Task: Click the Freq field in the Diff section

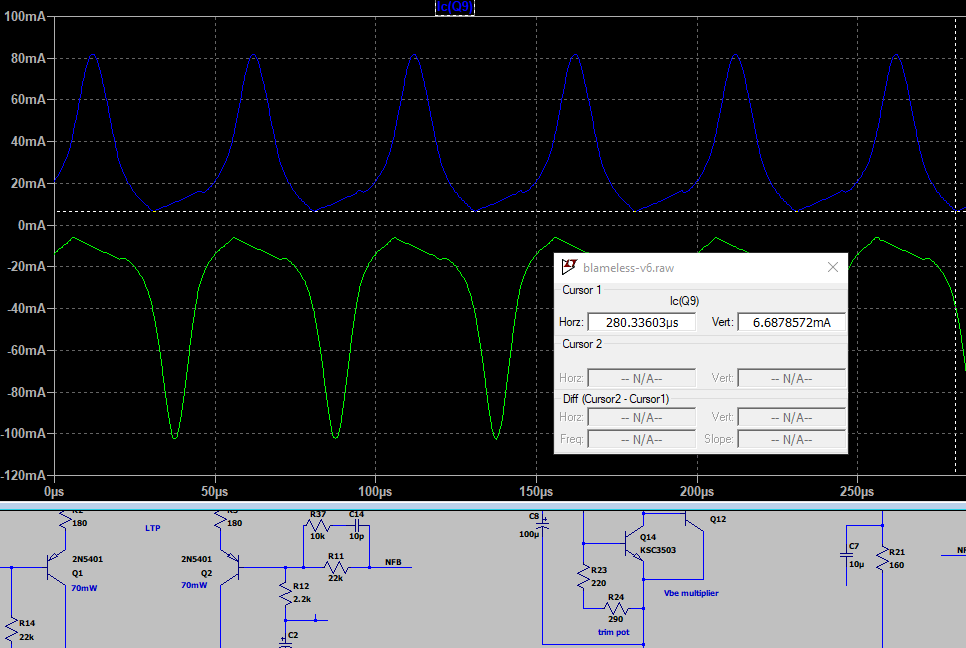Action: (x=641, y=439)
